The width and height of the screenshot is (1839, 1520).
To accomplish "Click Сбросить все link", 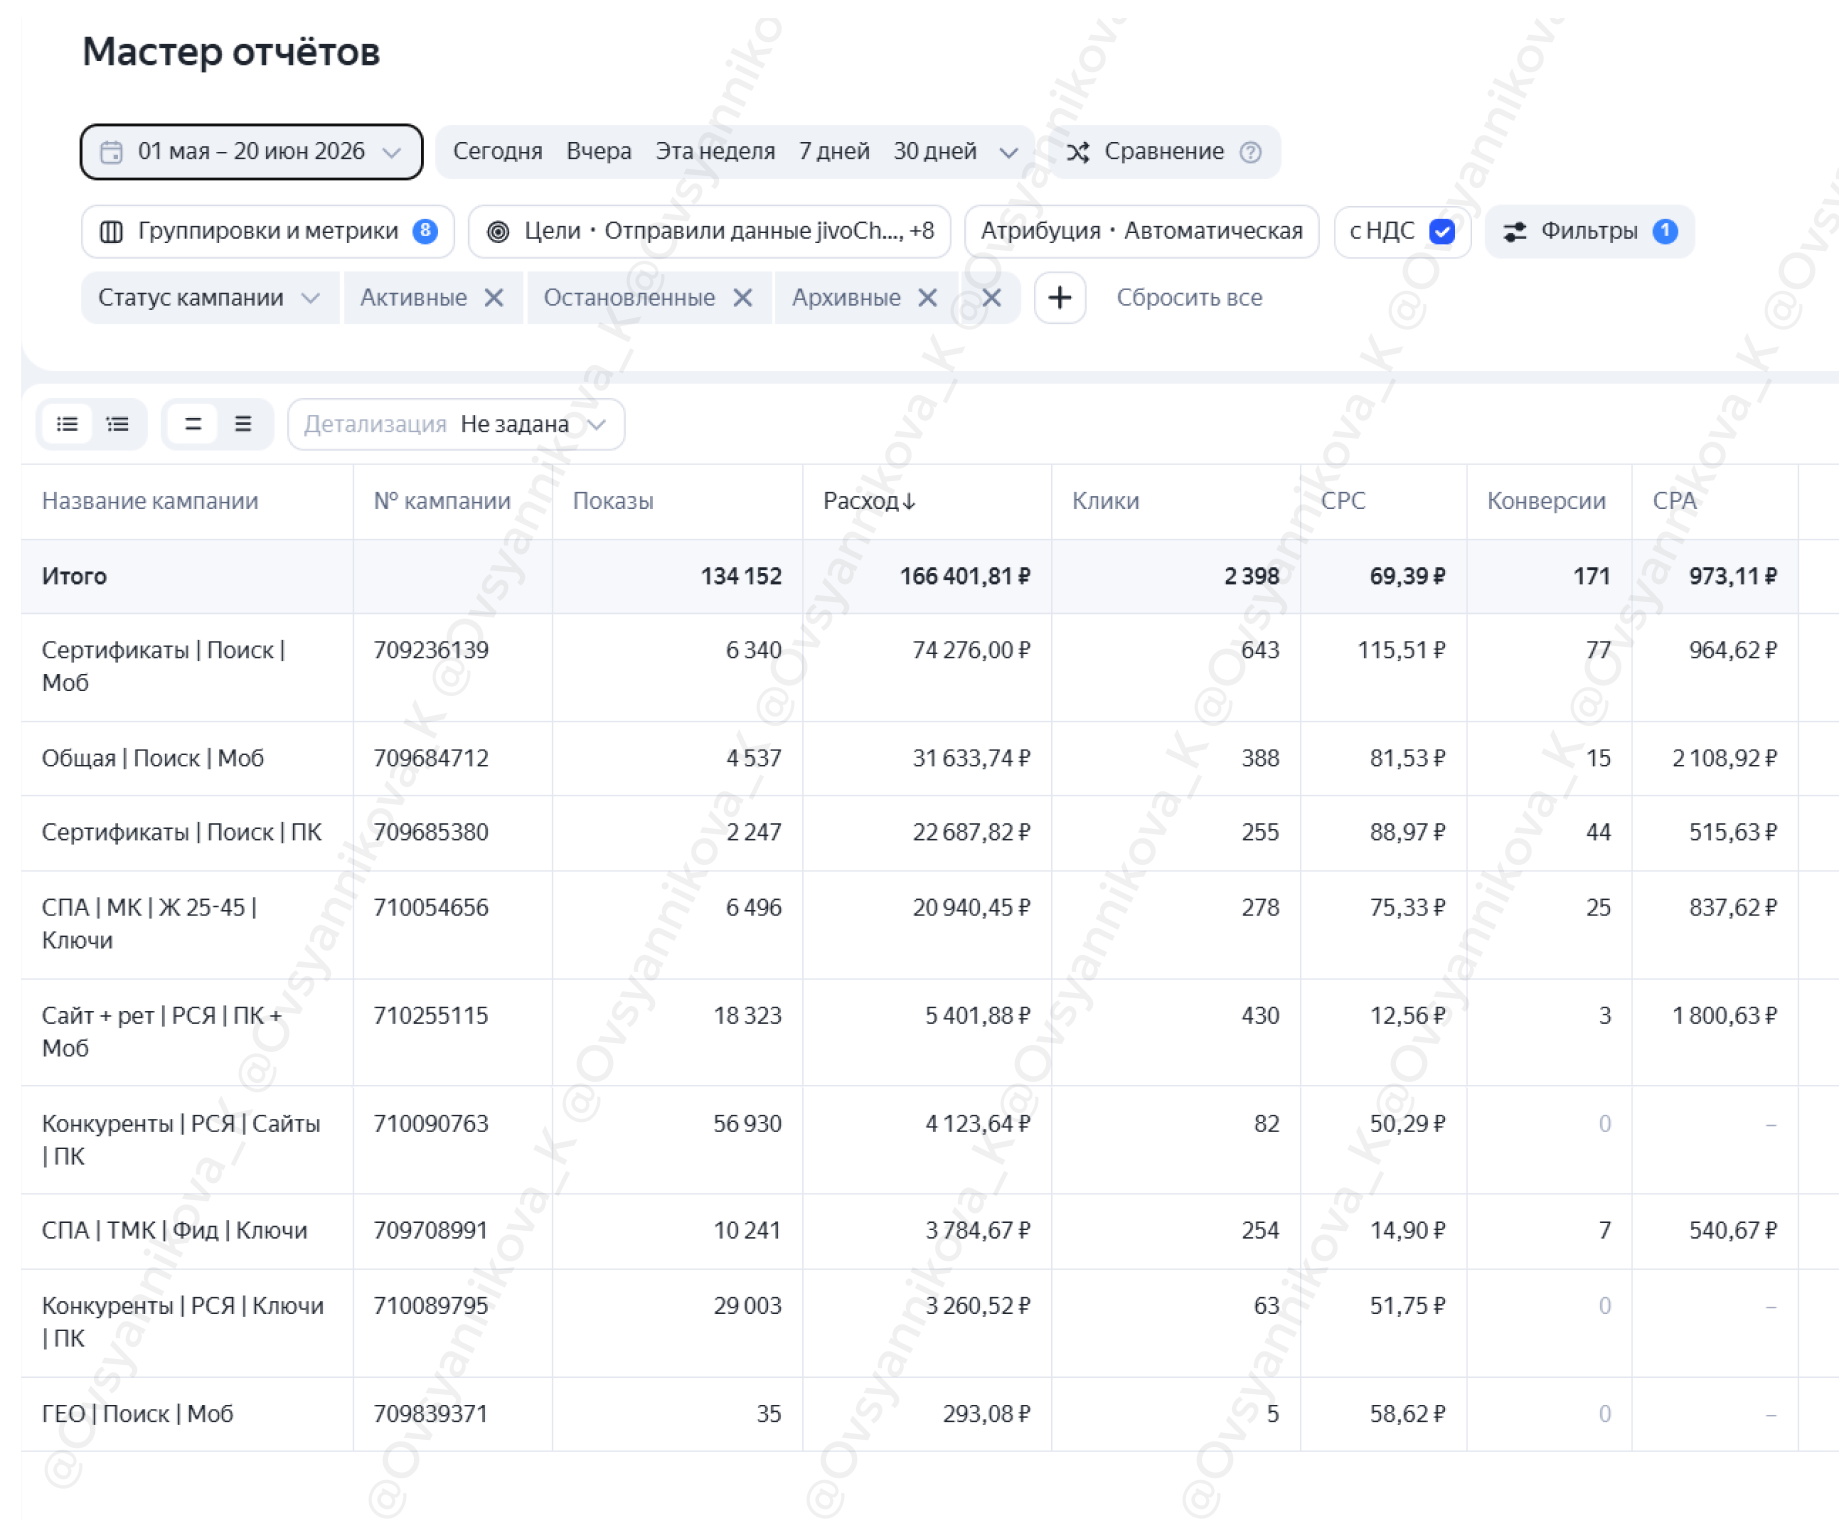I will coord(1189,298).
